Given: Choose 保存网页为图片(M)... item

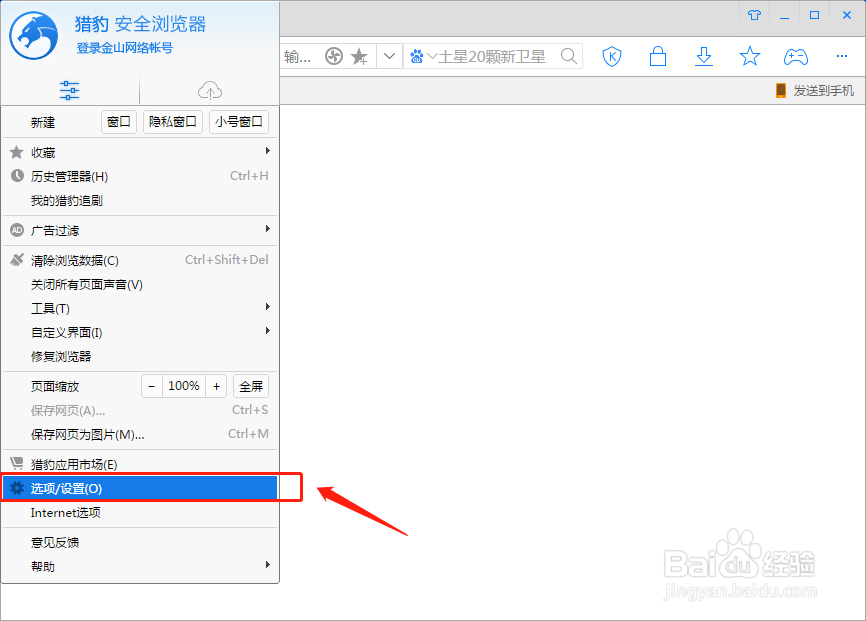Looking at the screenshot, I should click(x=140, y=434).
